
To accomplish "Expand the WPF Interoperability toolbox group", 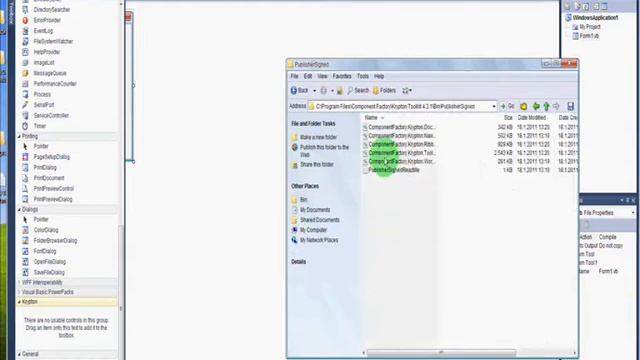I will tap(19, 282).
